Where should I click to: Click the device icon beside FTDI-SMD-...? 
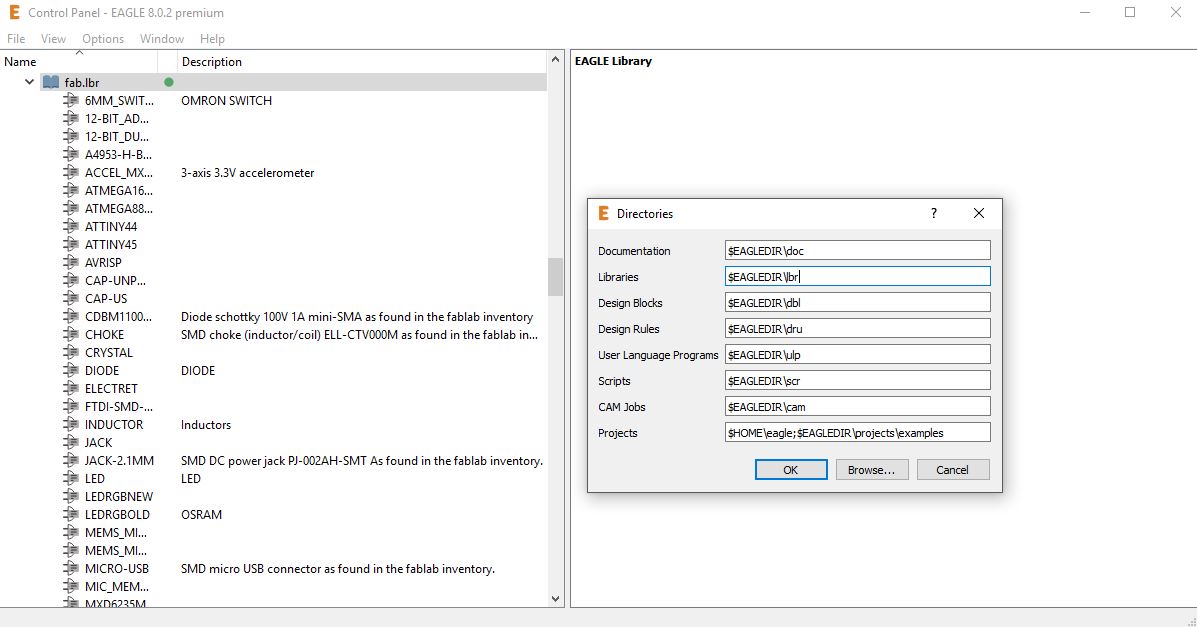[x=71, y=406]
